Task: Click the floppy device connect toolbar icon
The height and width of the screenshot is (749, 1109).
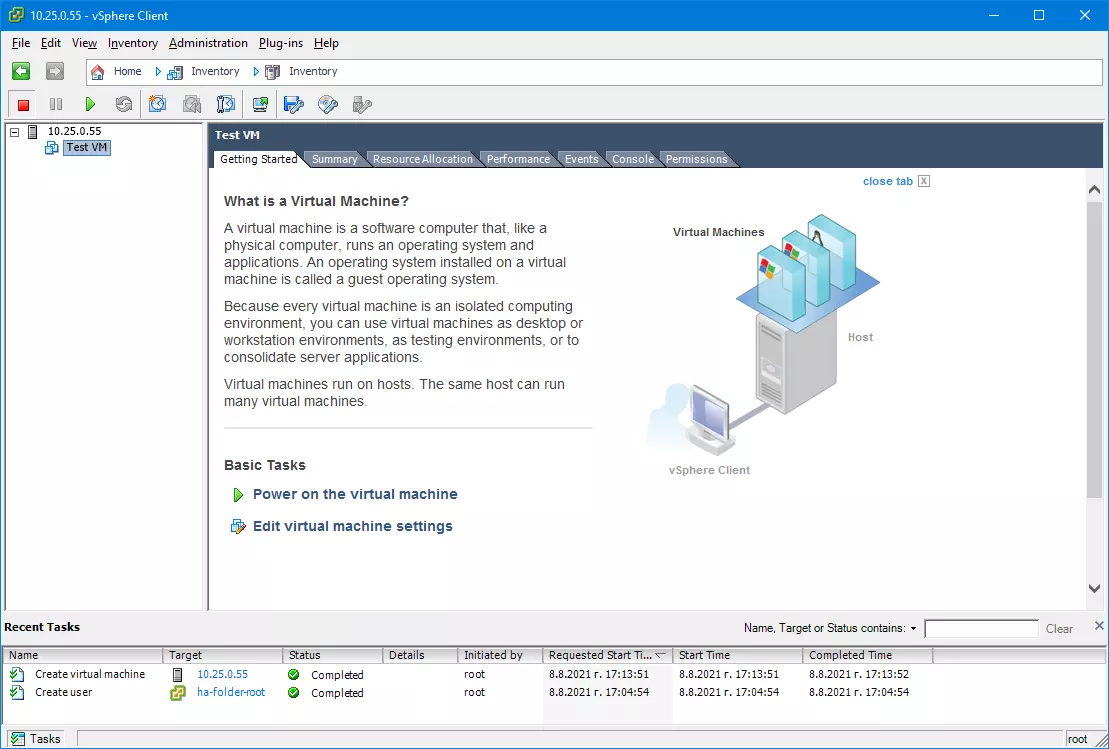Action: (294, 105)
